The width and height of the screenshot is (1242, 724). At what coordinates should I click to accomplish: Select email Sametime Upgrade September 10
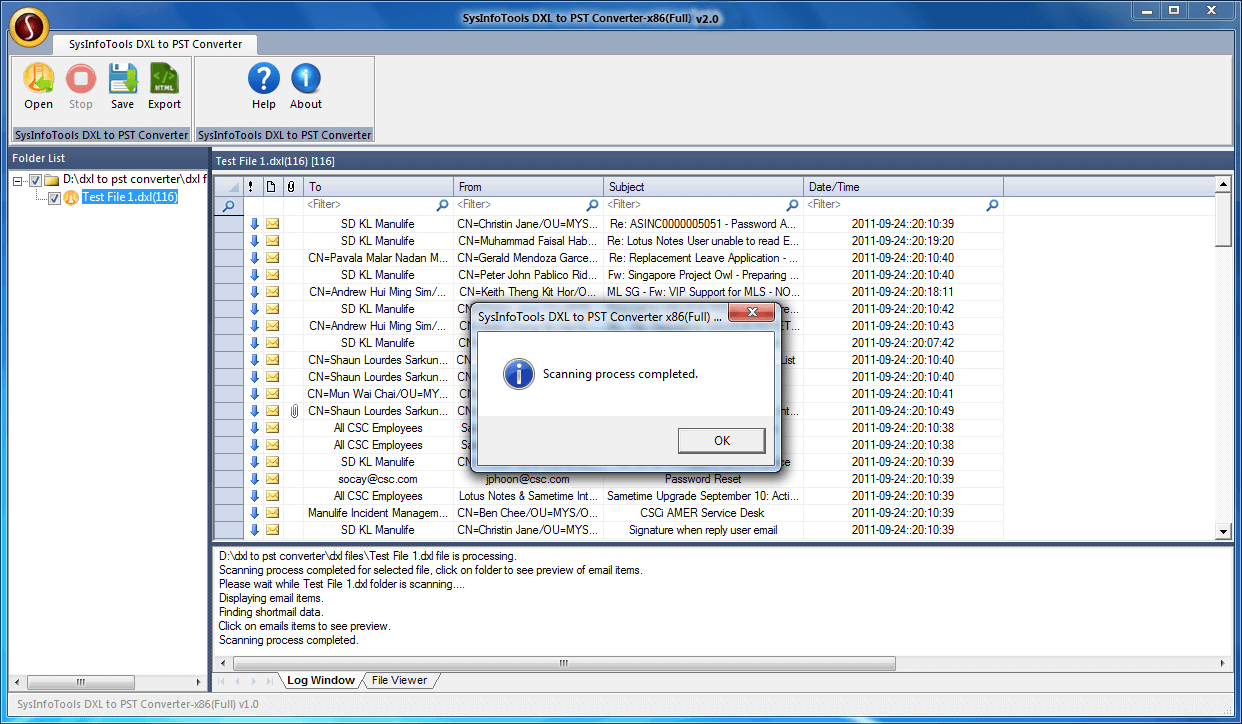(703, 496)
